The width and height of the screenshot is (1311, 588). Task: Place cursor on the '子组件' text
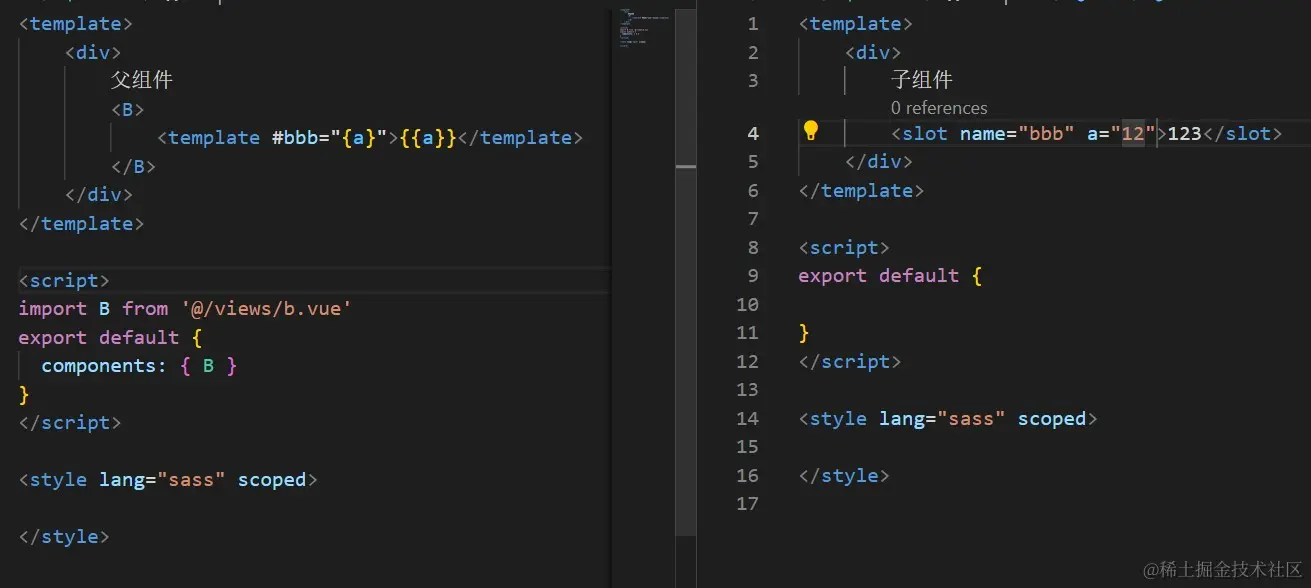922,80
